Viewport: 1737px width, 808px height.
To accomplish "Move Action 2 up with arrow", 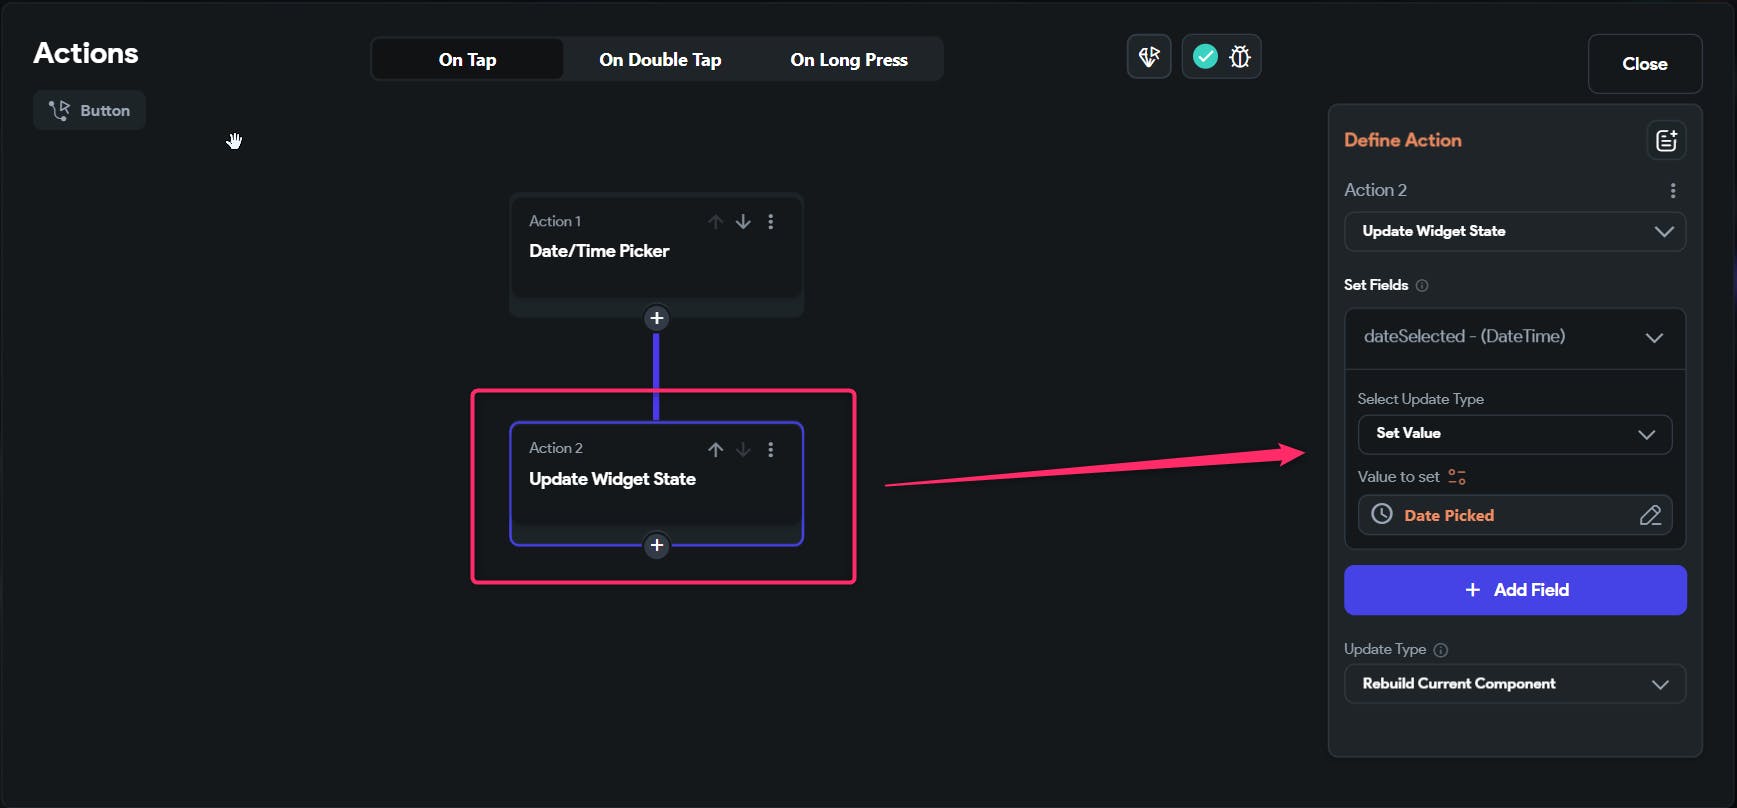I will click(715, 450).
